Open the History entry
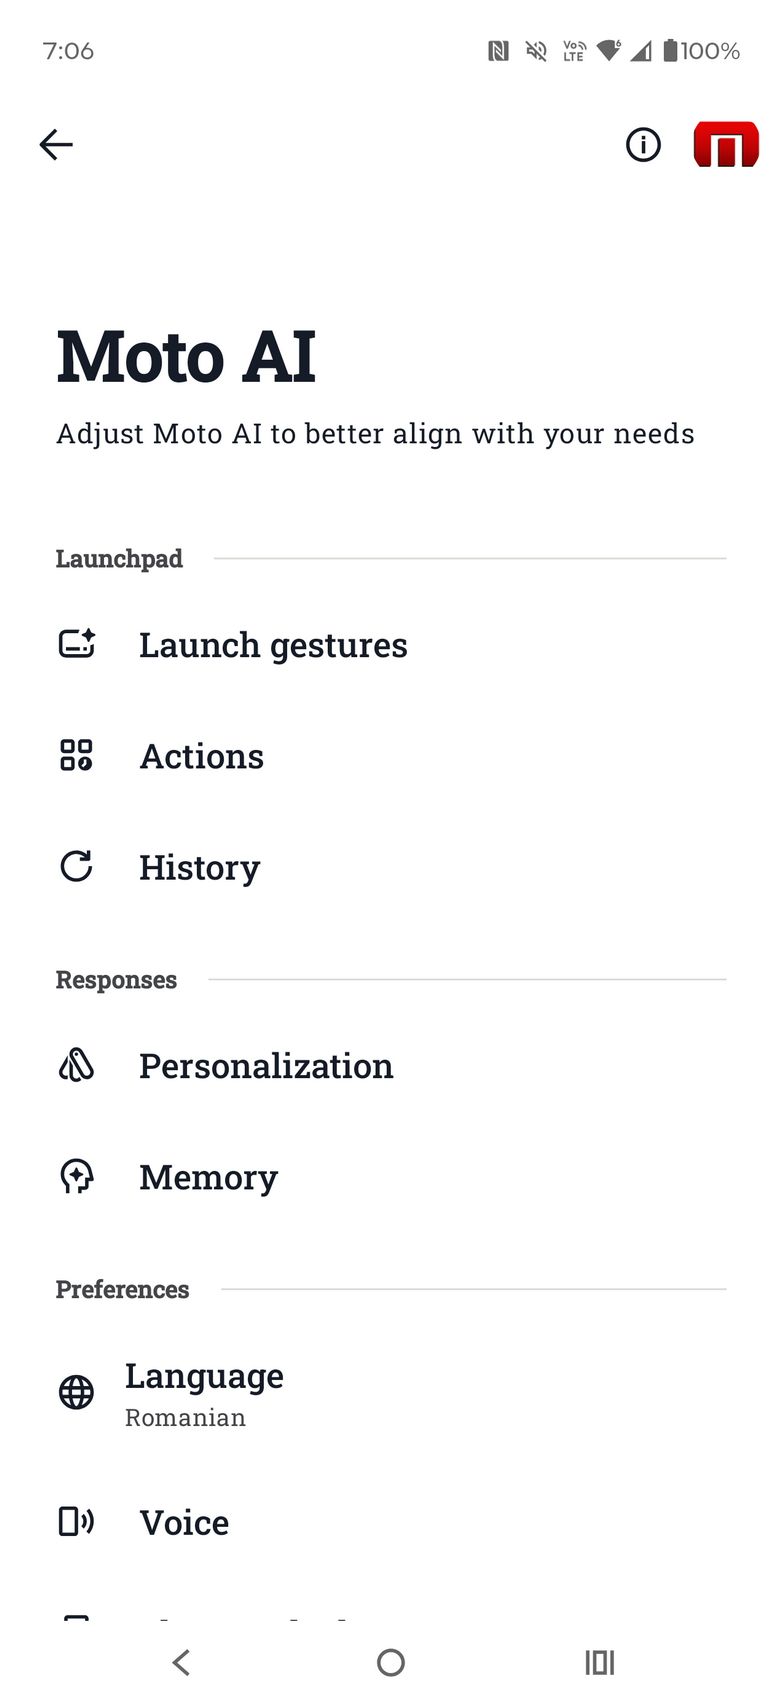The height and width of the screenshot is (1704, 782). 200,867
